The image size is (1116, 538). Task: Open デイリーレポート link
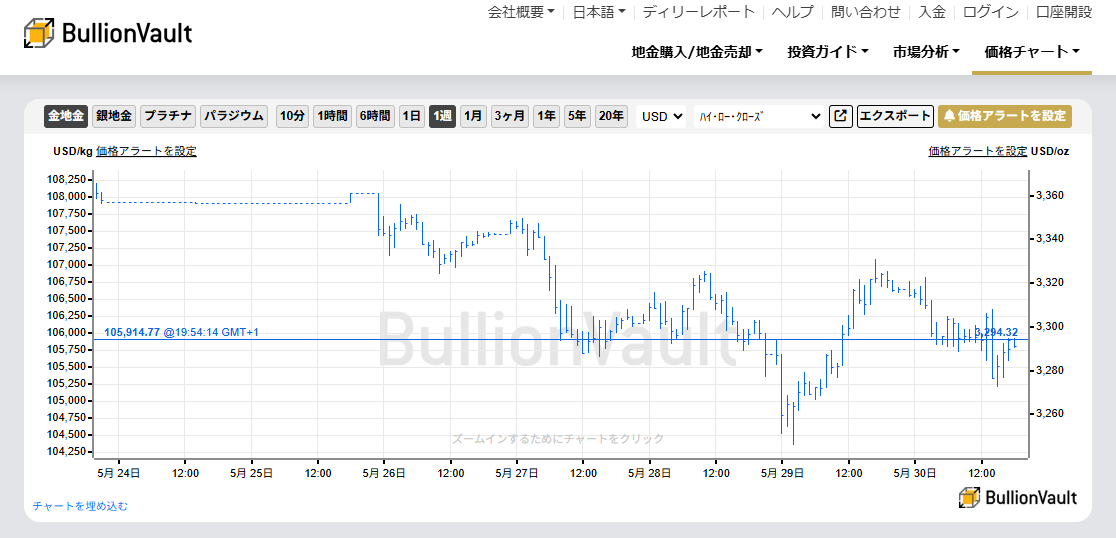point(698,12)
